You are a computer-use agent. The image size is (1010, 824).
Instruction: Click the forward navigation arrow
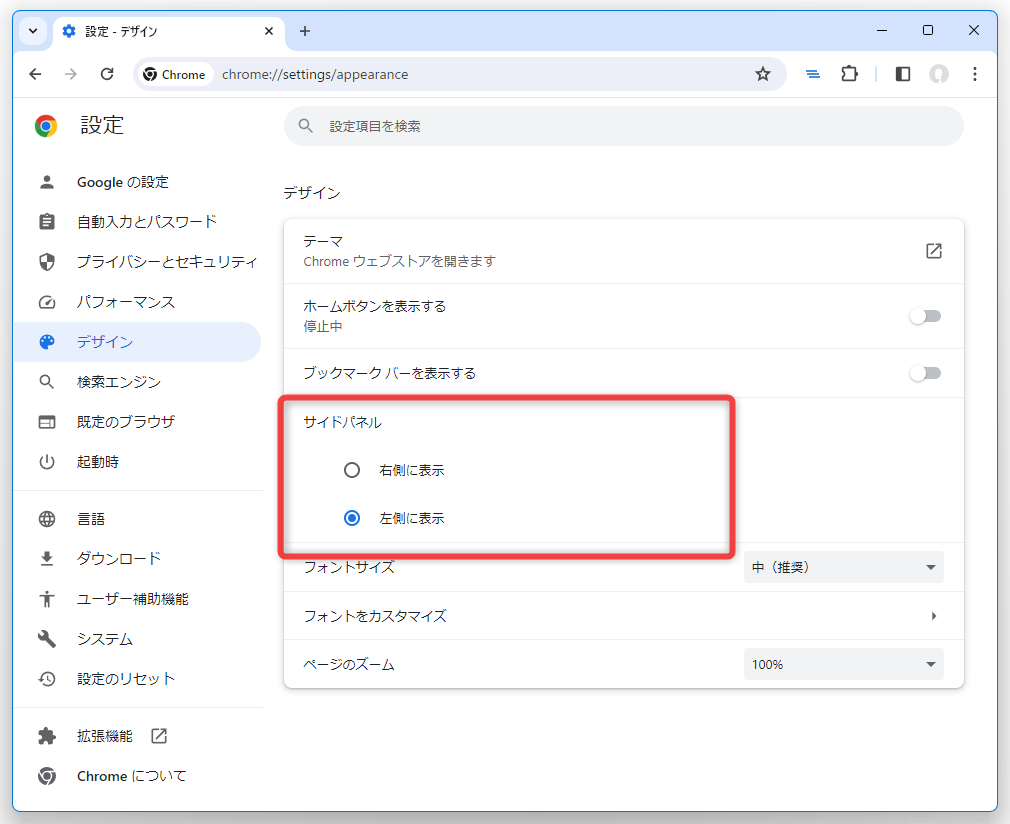click(71, 74)
